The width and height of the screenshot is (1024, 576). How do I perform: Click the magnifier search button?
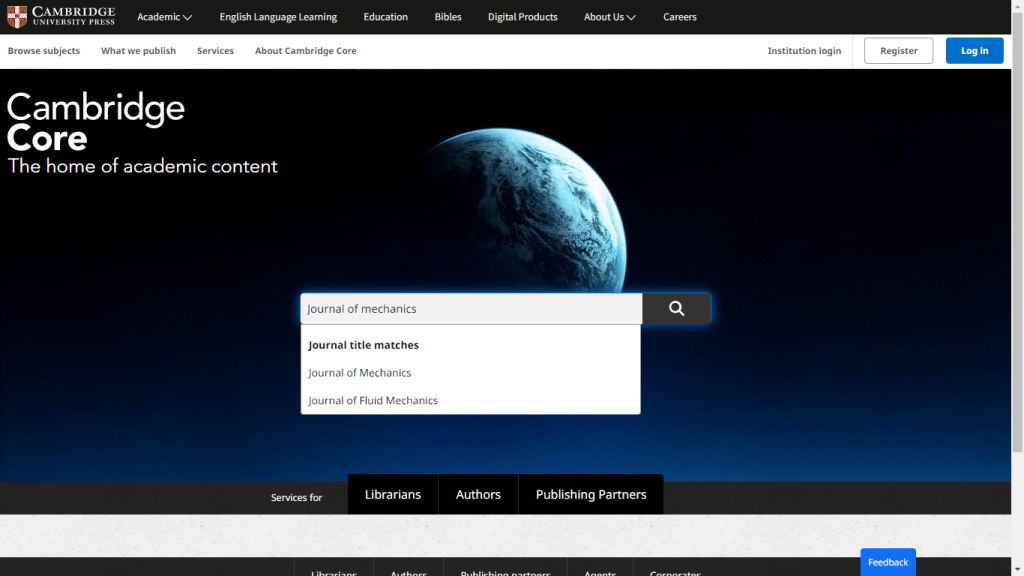tap(676, 308)
